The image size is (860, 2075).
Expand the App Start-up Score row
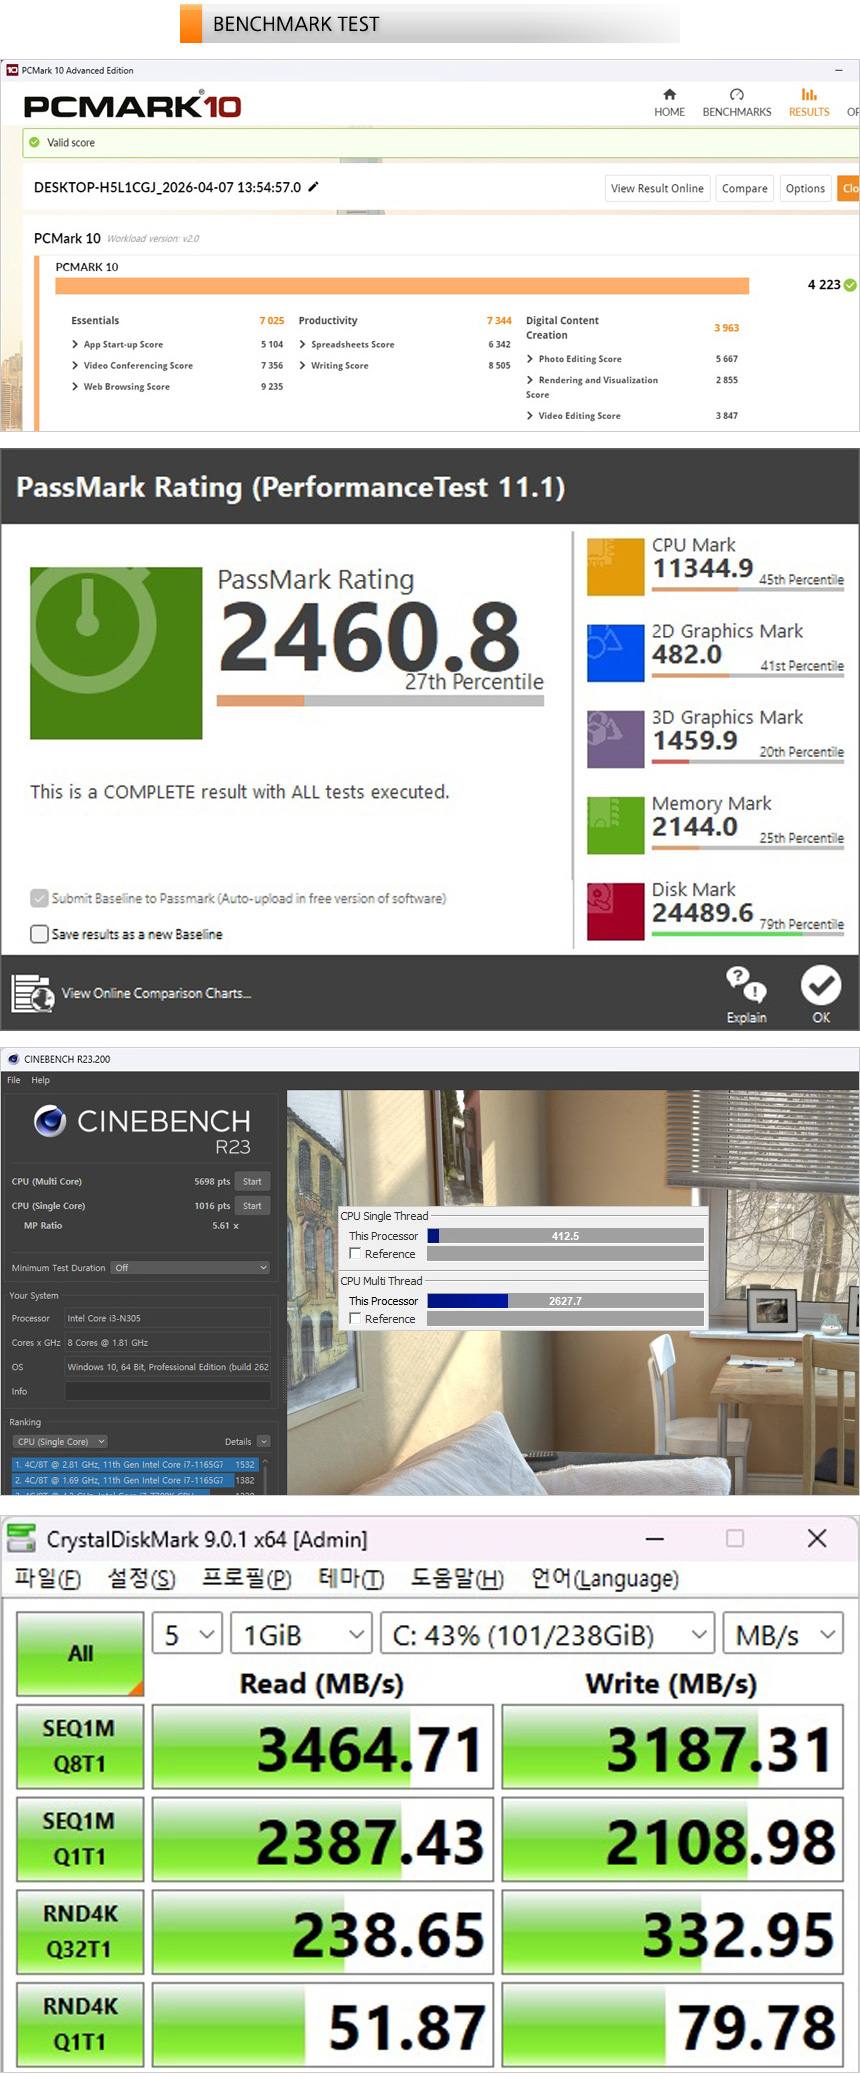click(75, 345)
